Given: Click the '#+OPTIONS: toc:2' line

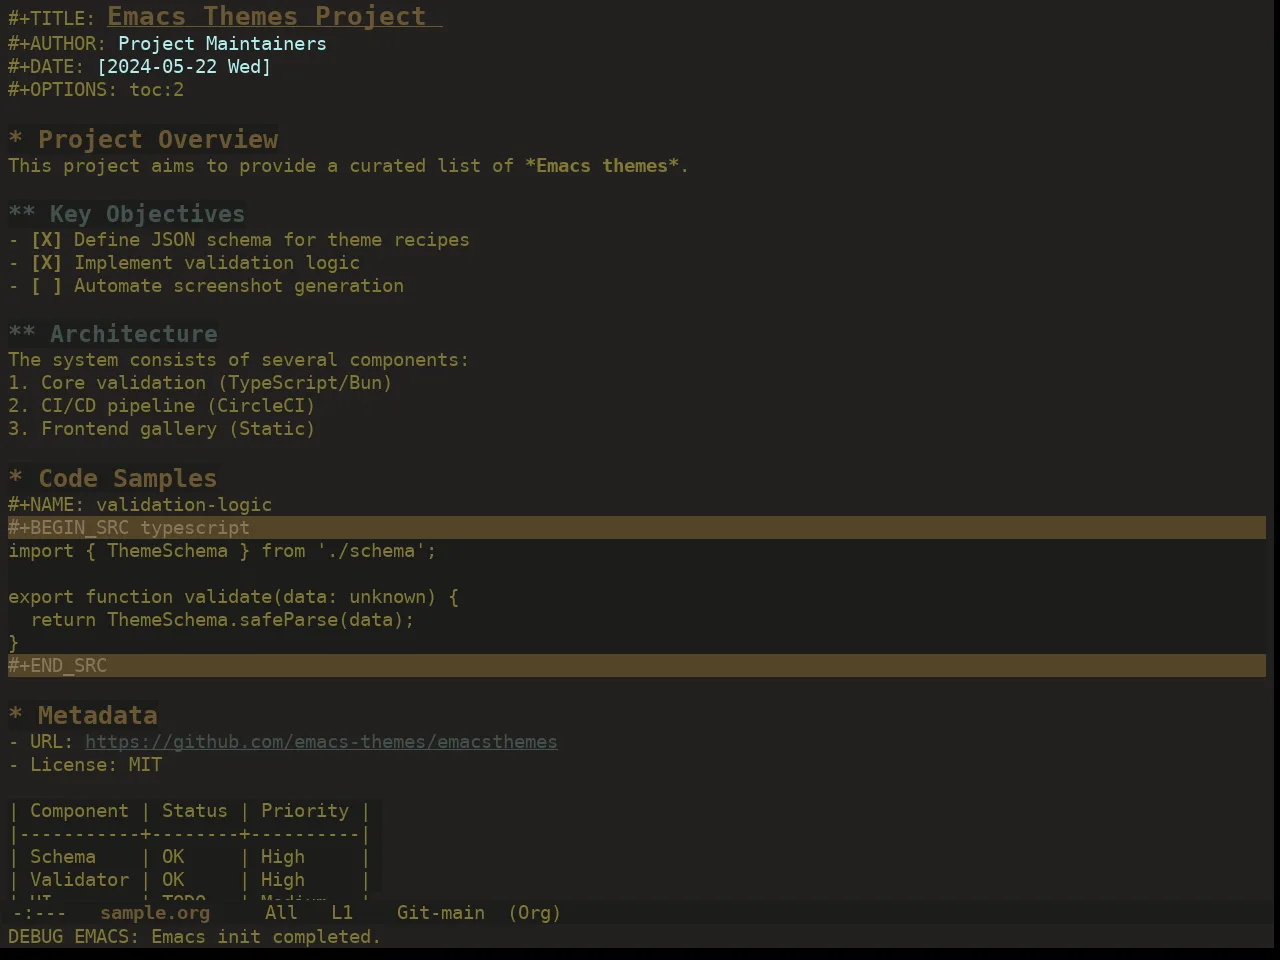Looking at the screenshot, I should (x=96, y=90).
